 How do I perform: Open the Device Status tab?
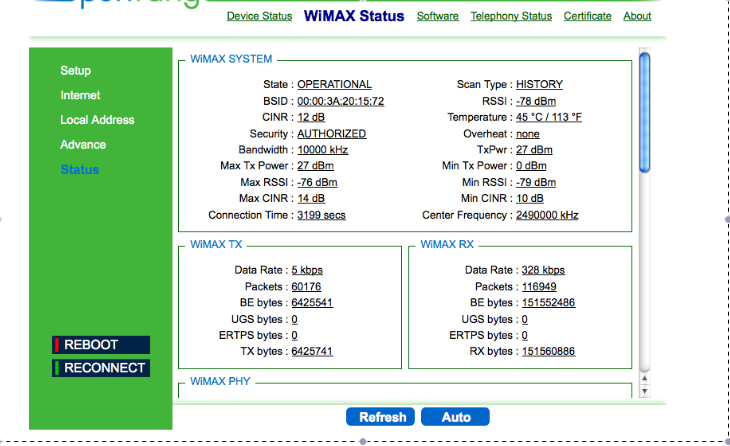pyautogui.click(x=259, y=16)
